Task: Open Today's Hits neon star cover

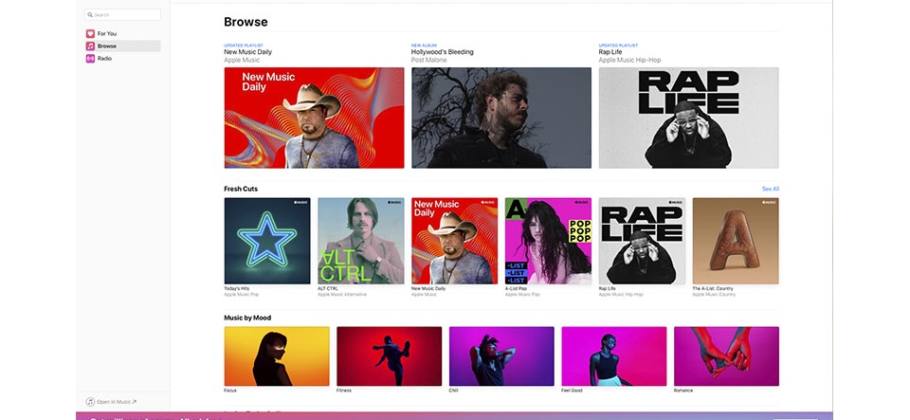Action: 267,241
